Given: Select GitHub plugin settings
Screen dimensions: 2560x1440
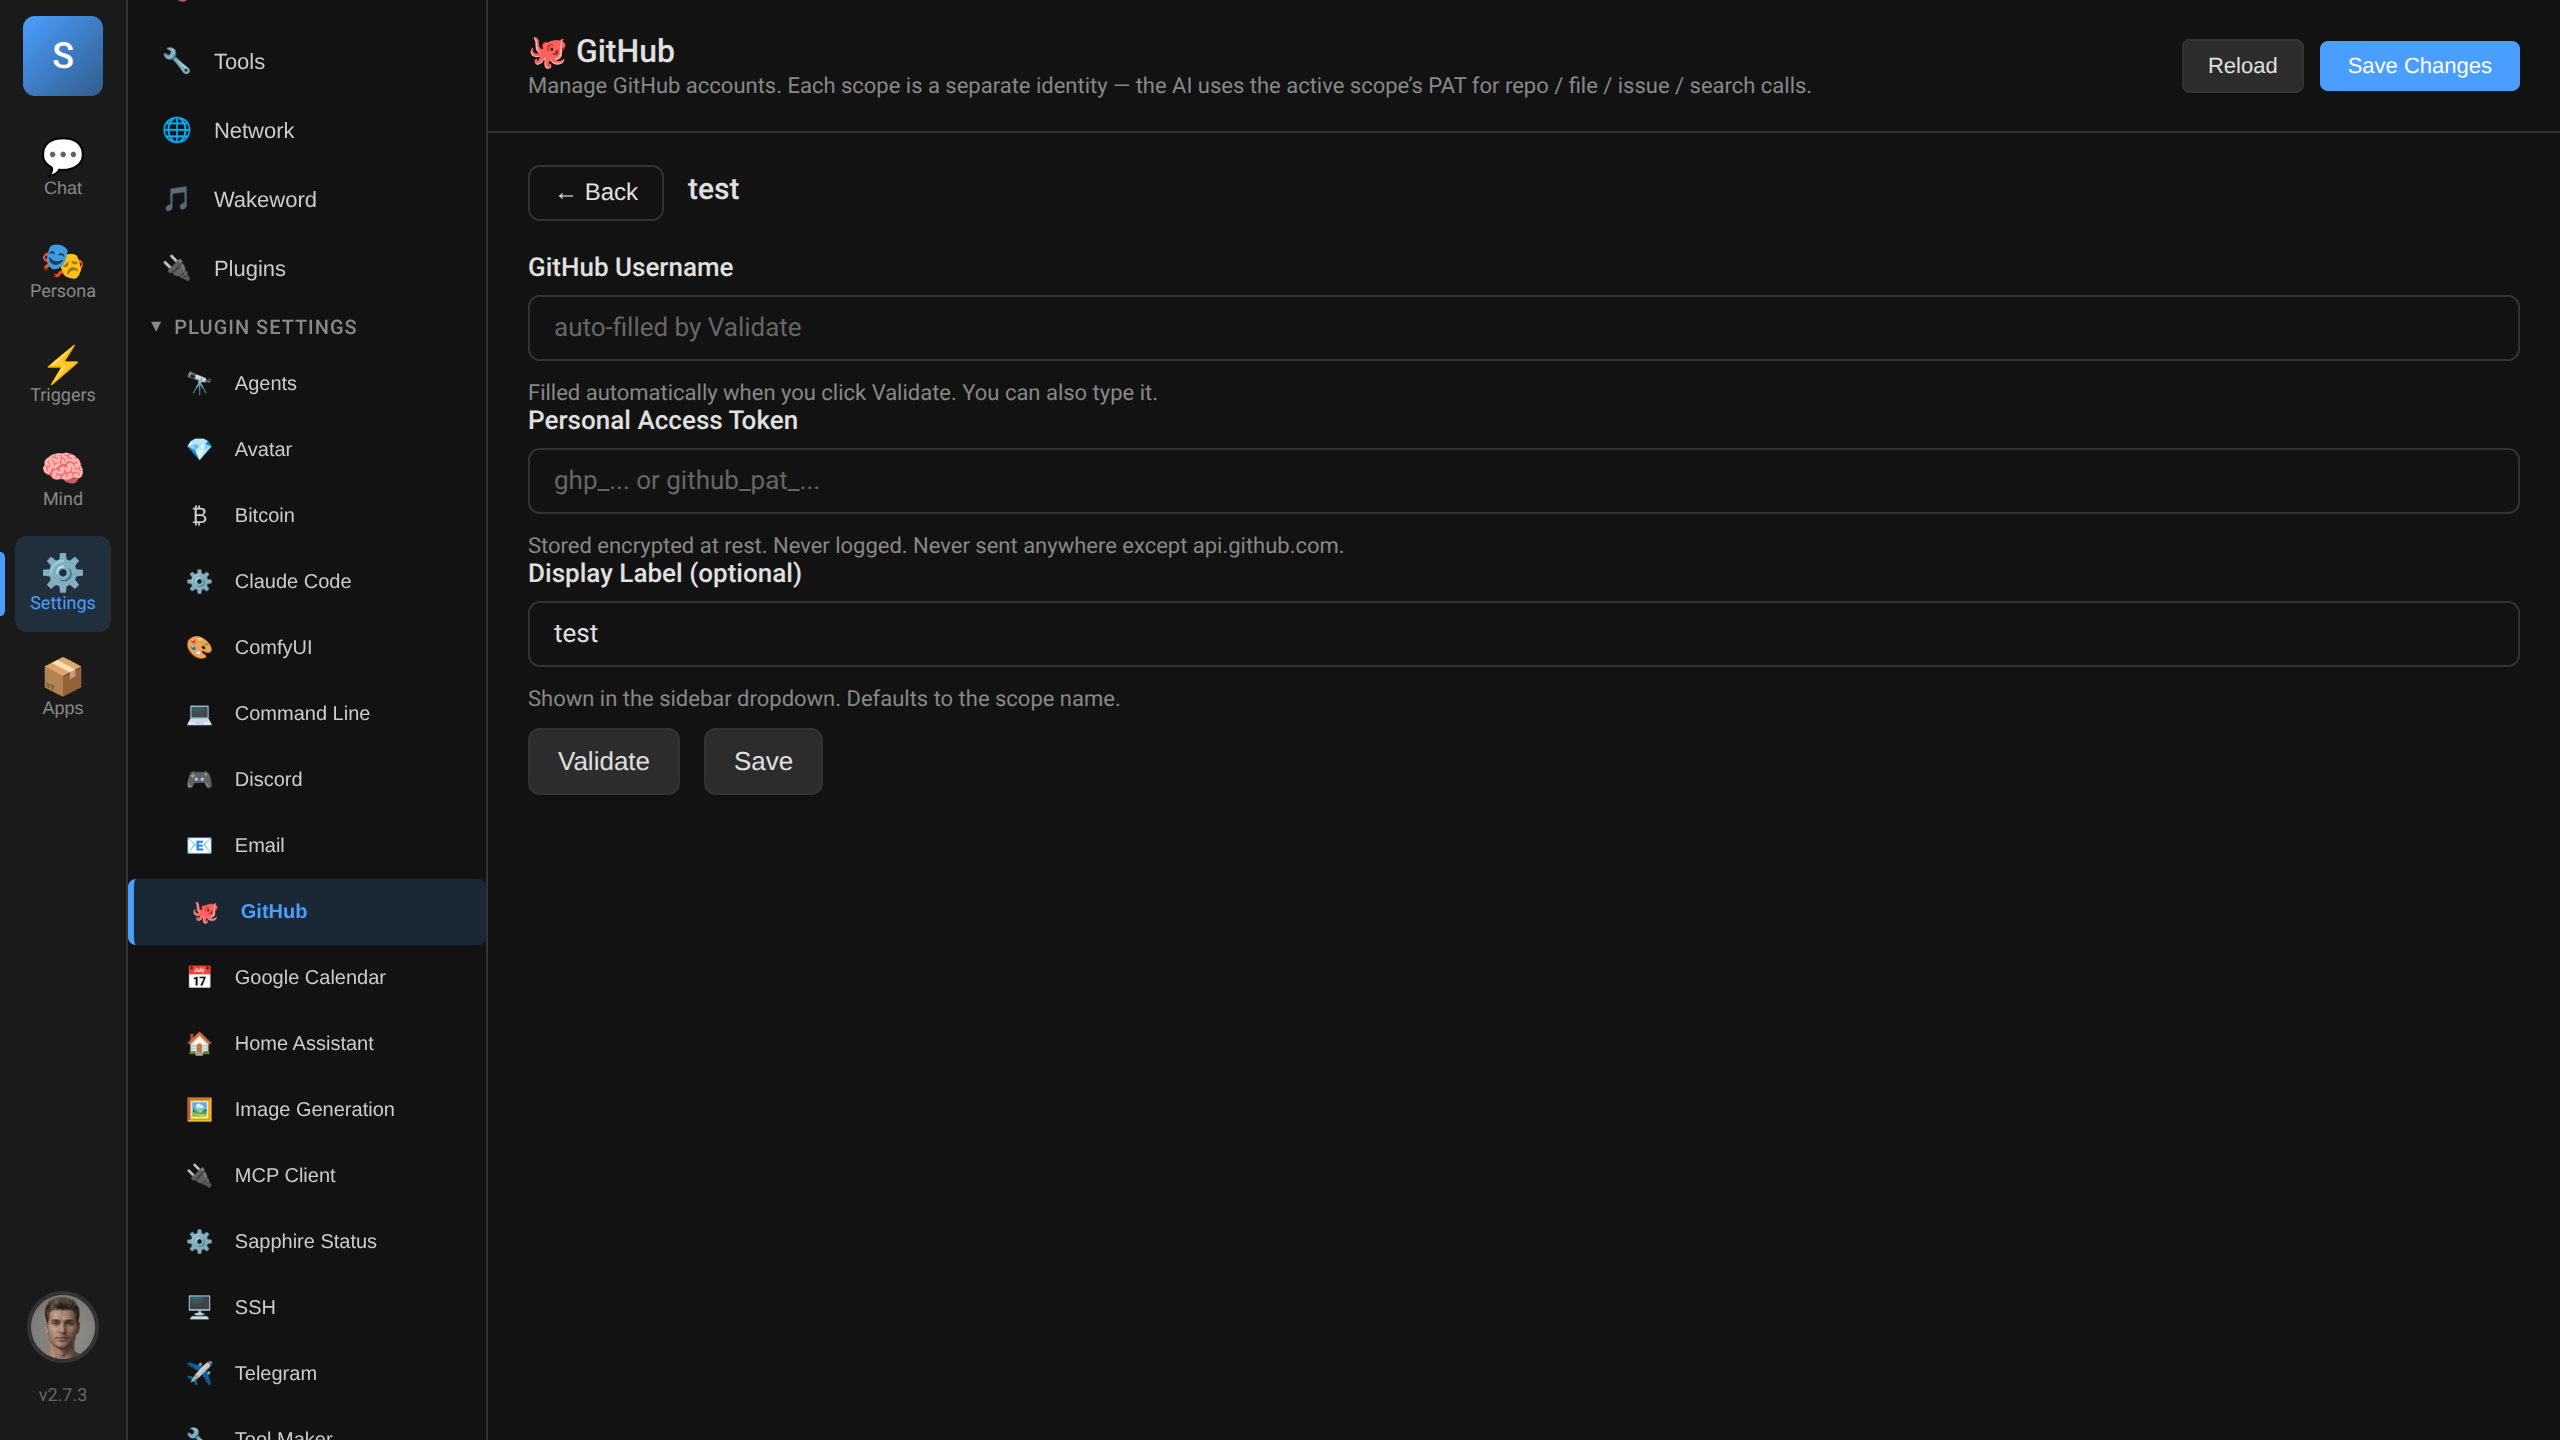Looking at the screenshot, I should 307,911.
